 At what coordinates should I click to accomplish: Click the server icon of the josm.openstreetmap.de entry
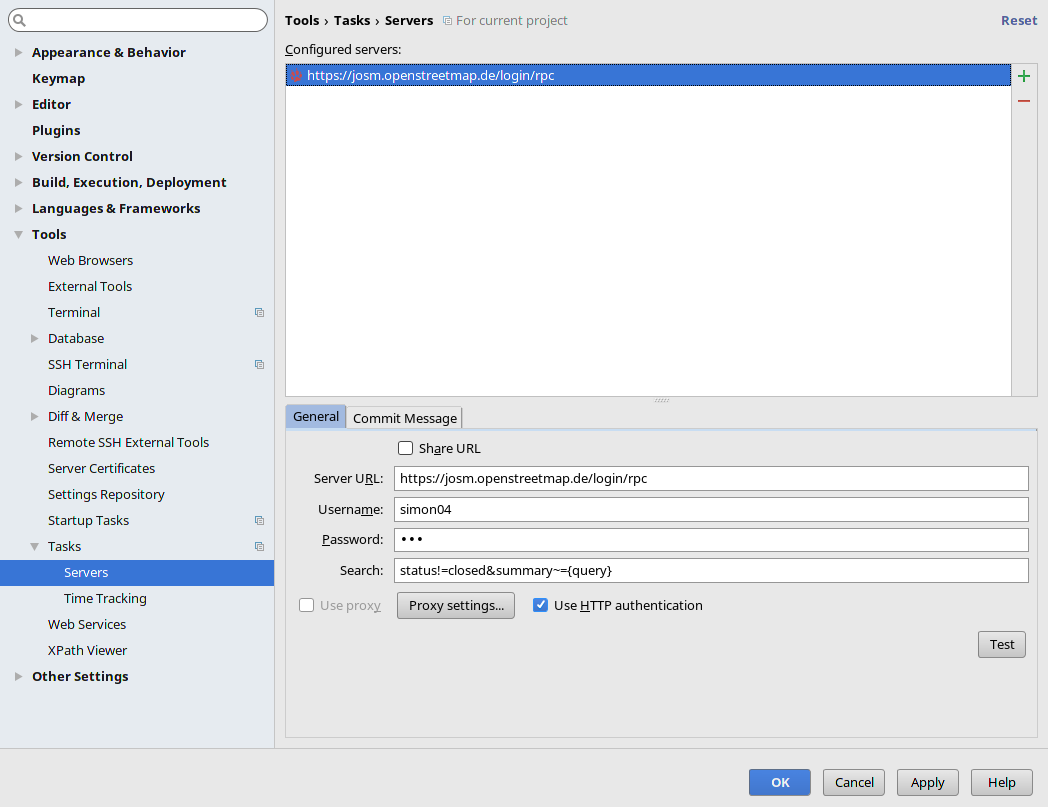pyautogui.click(x=296, y=76)
